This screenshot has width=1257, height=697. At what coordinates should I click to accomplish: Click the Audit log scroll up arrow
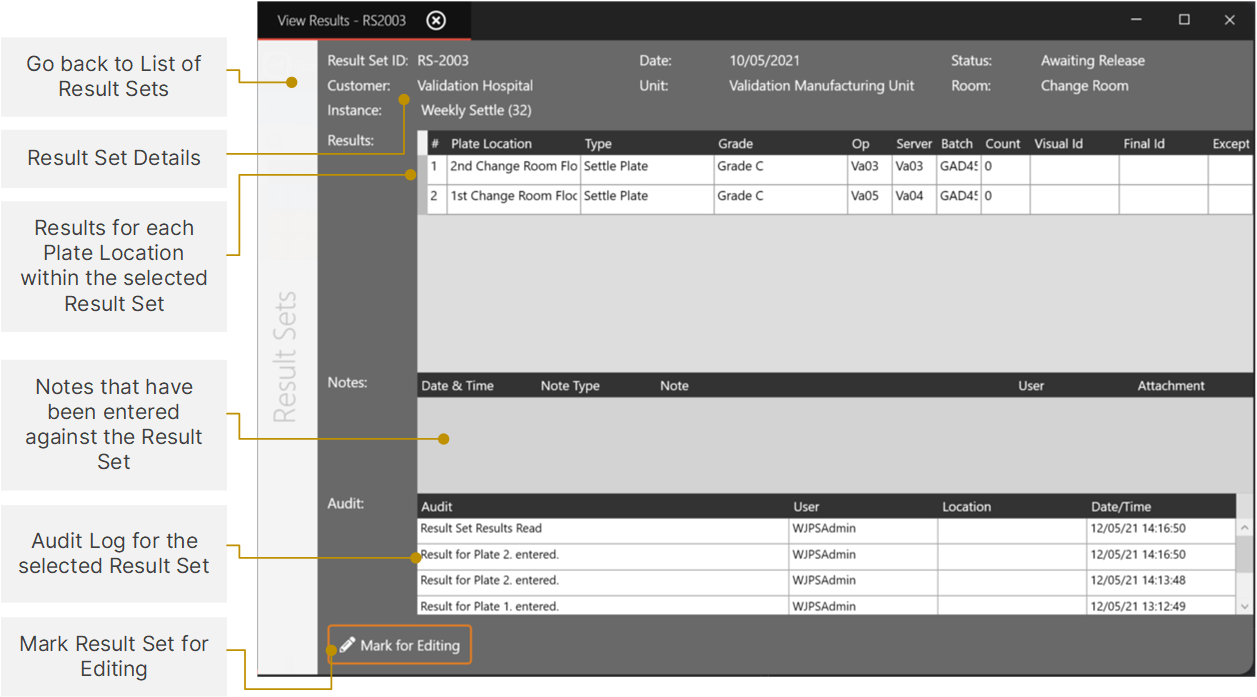(x=1244, y=528)
